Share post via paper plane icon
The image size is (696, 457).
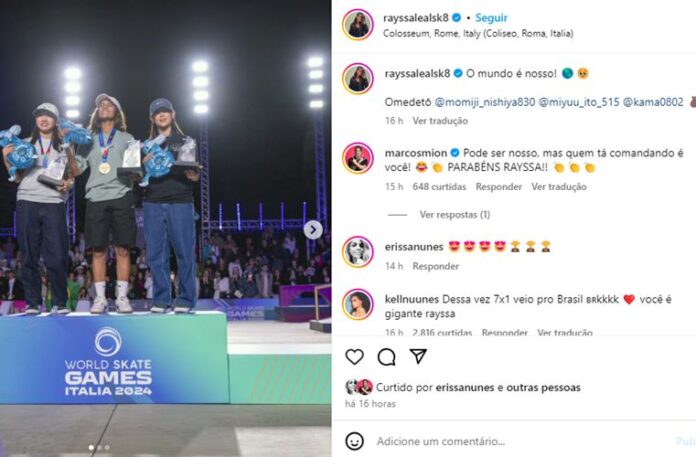[x=418, y=356]
